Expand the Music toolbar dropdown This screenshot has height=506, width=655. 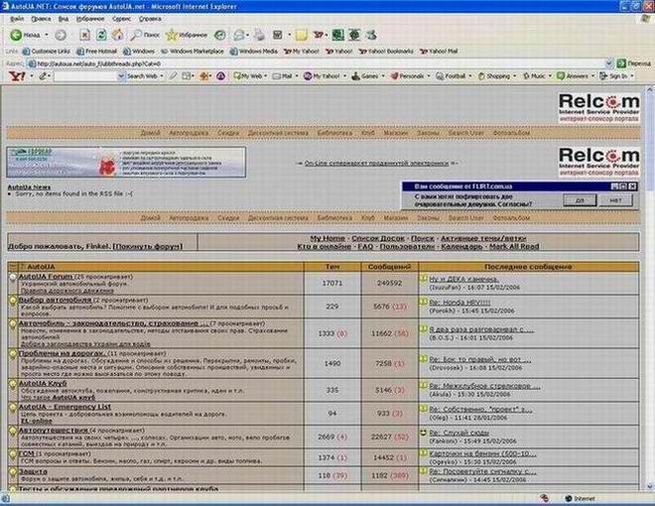tap(536, 75)
